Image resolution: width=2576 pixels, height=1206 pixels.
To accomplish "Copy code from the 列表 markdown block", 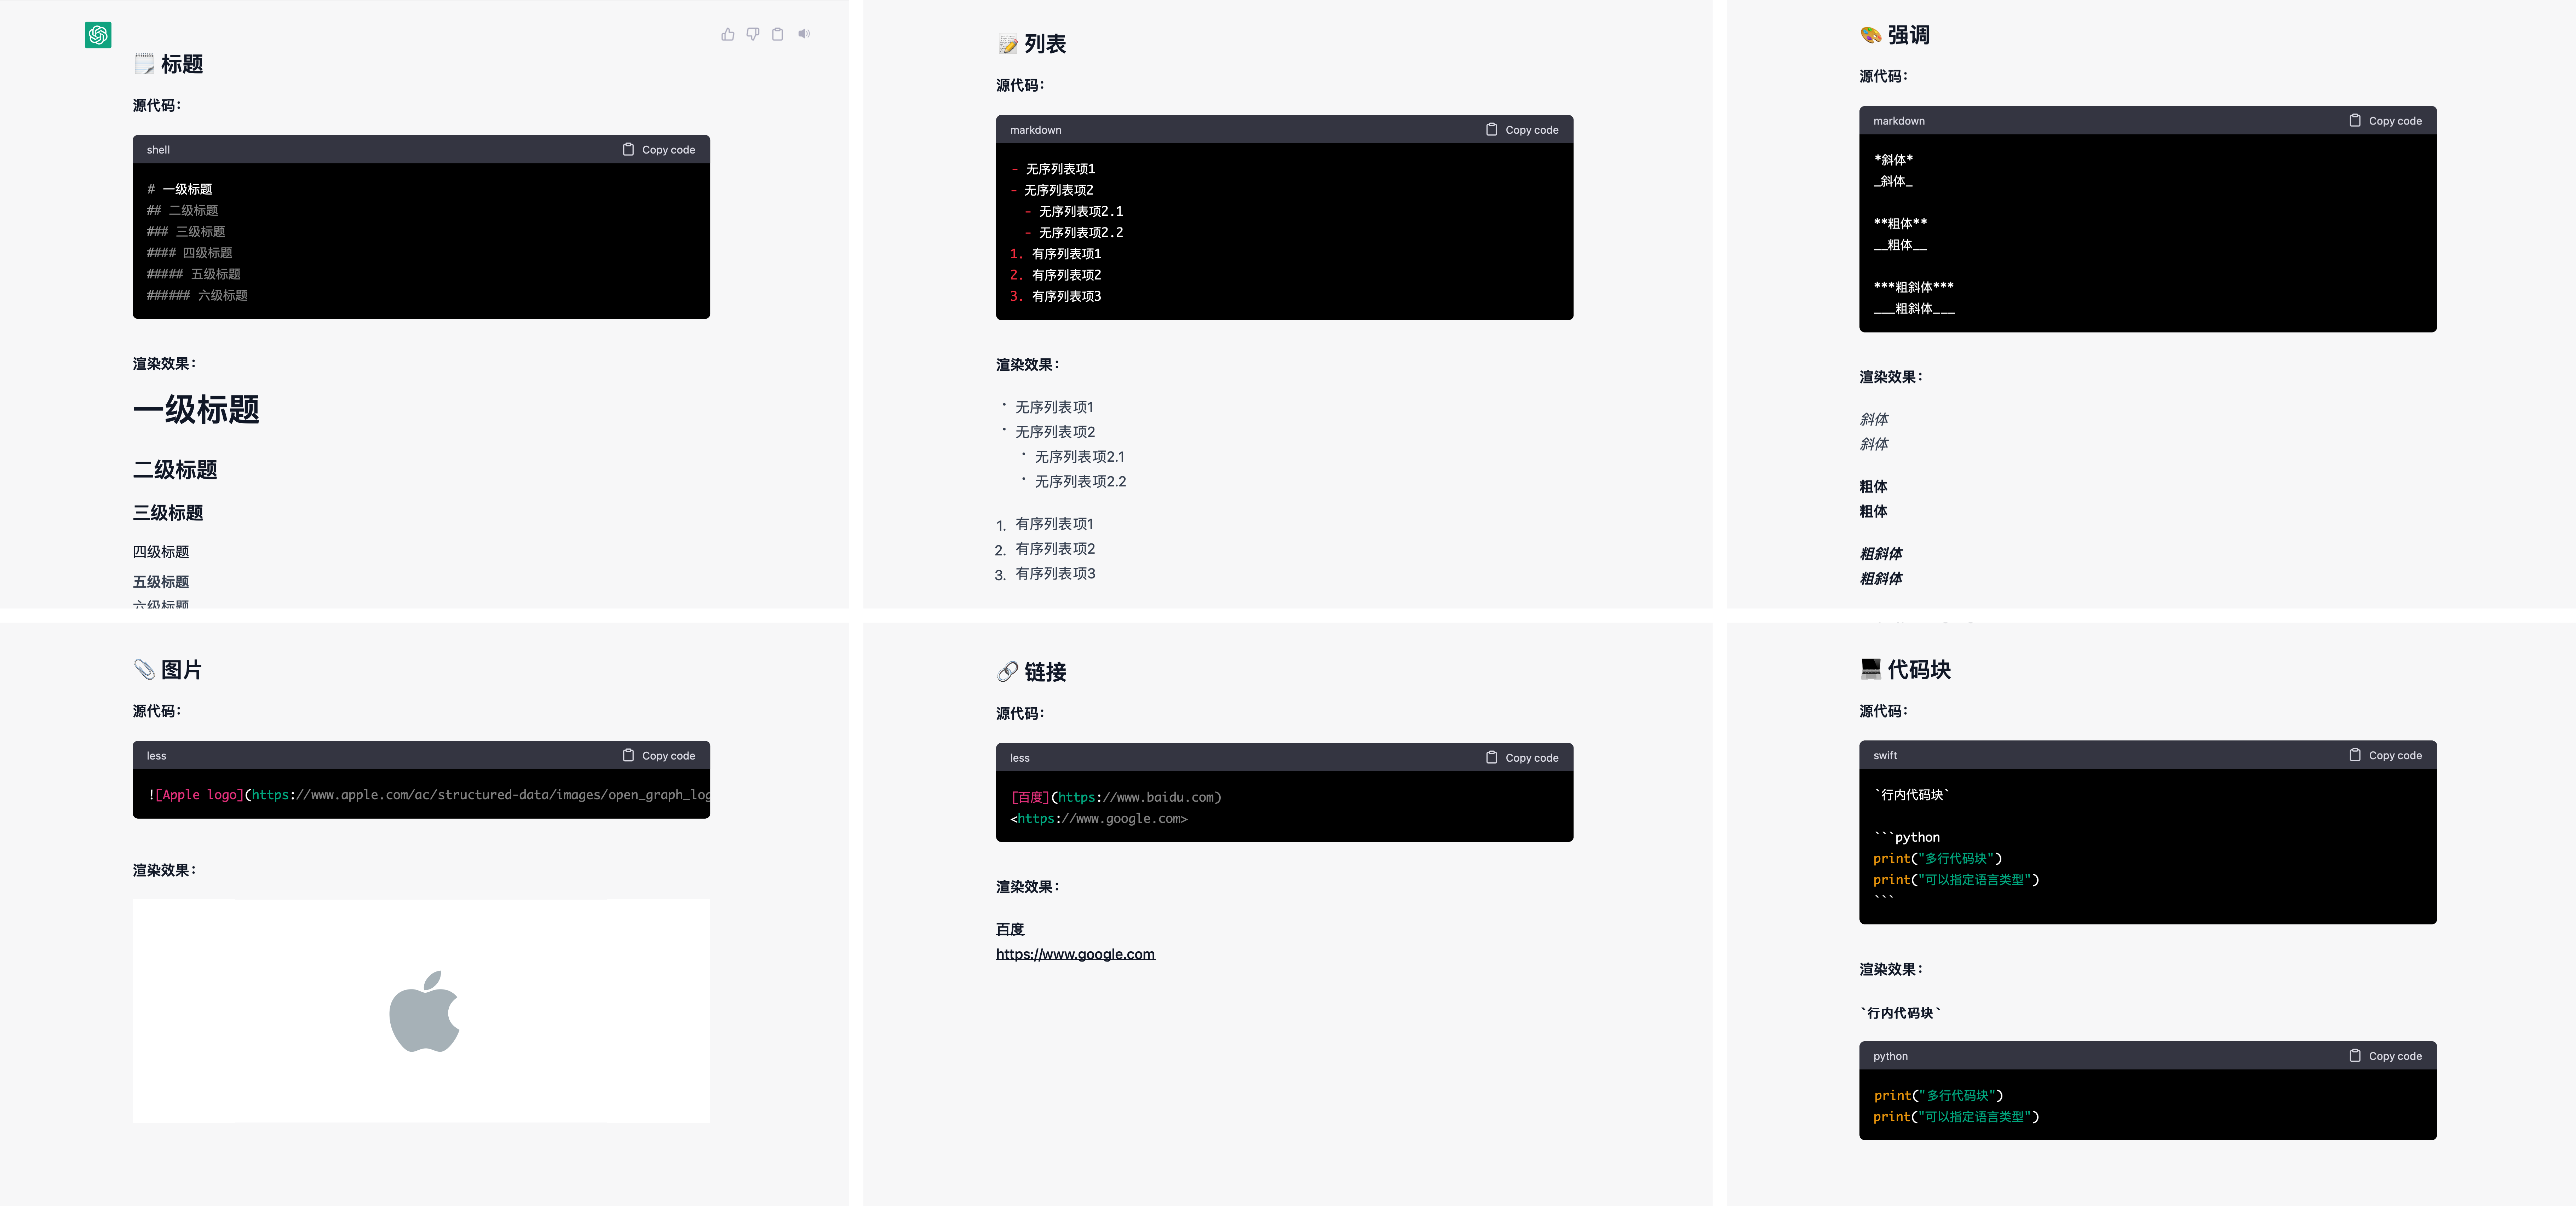I will 1522,130.
